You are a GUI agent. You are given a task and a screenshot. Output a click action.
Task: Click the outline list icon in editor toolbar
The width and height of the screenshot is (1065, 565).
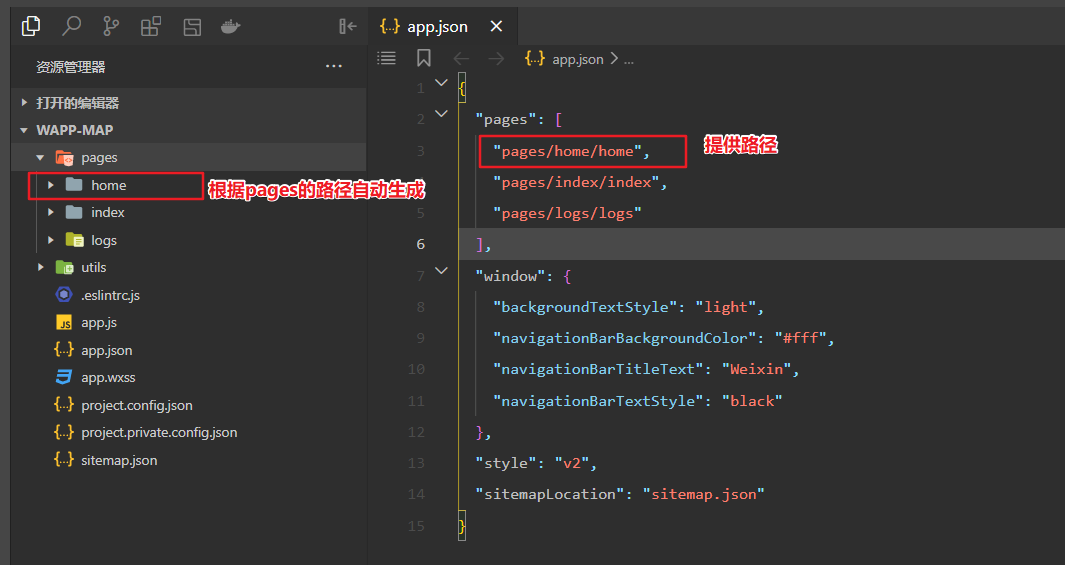coord(386,58)
